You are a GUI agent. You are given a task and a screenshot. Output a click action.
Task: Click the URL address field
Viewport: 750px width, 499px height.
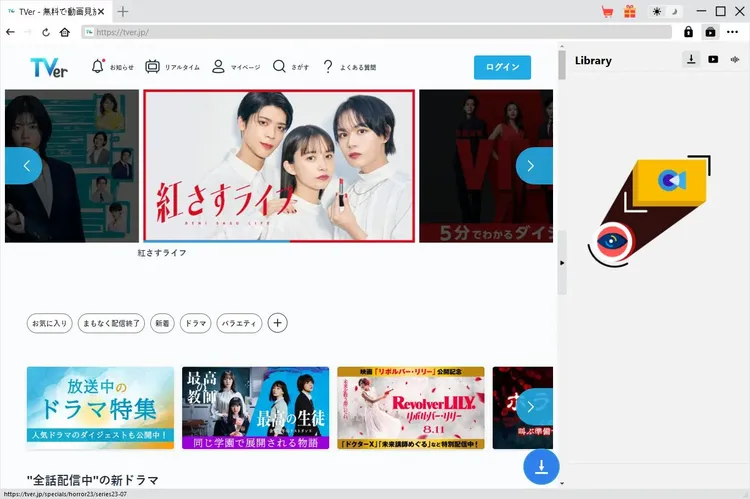coord(380,32)
